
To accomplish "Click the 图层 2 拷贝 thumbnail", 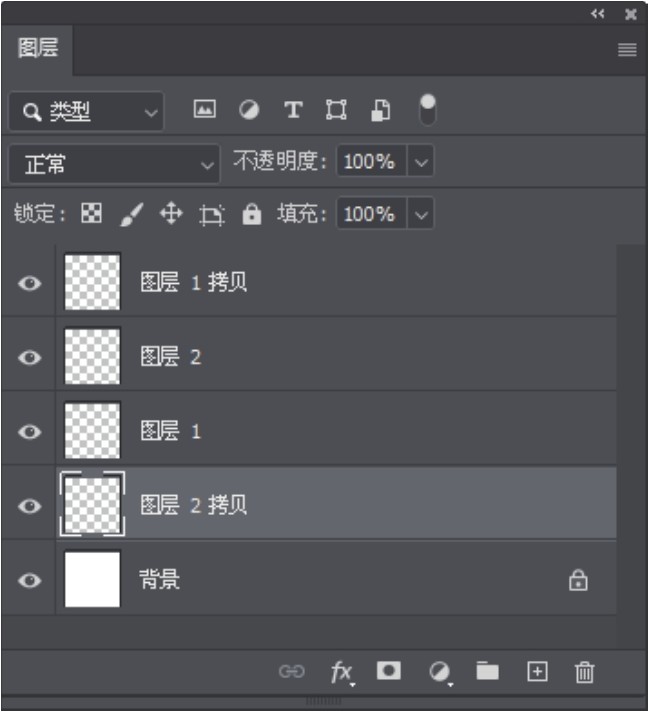I will [92, 505].
